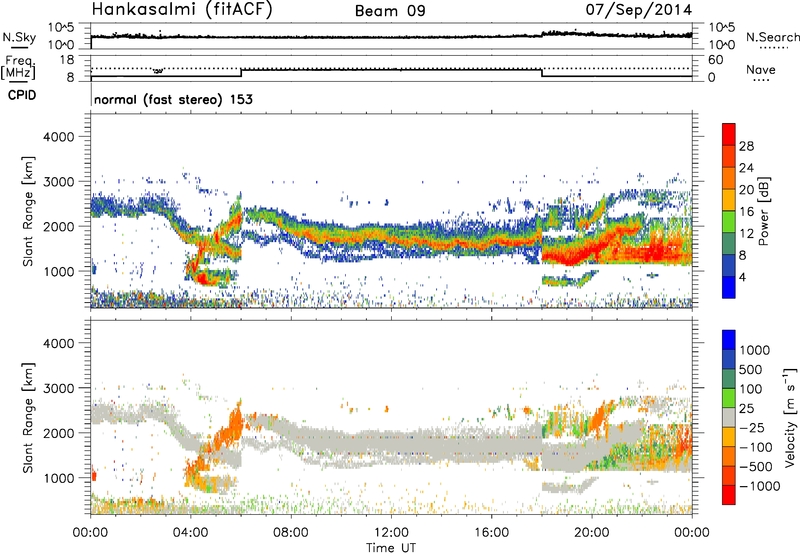Select the Beam 09 label
The width and height of the screenshot is (800, 554).
(x=390, y=11)
